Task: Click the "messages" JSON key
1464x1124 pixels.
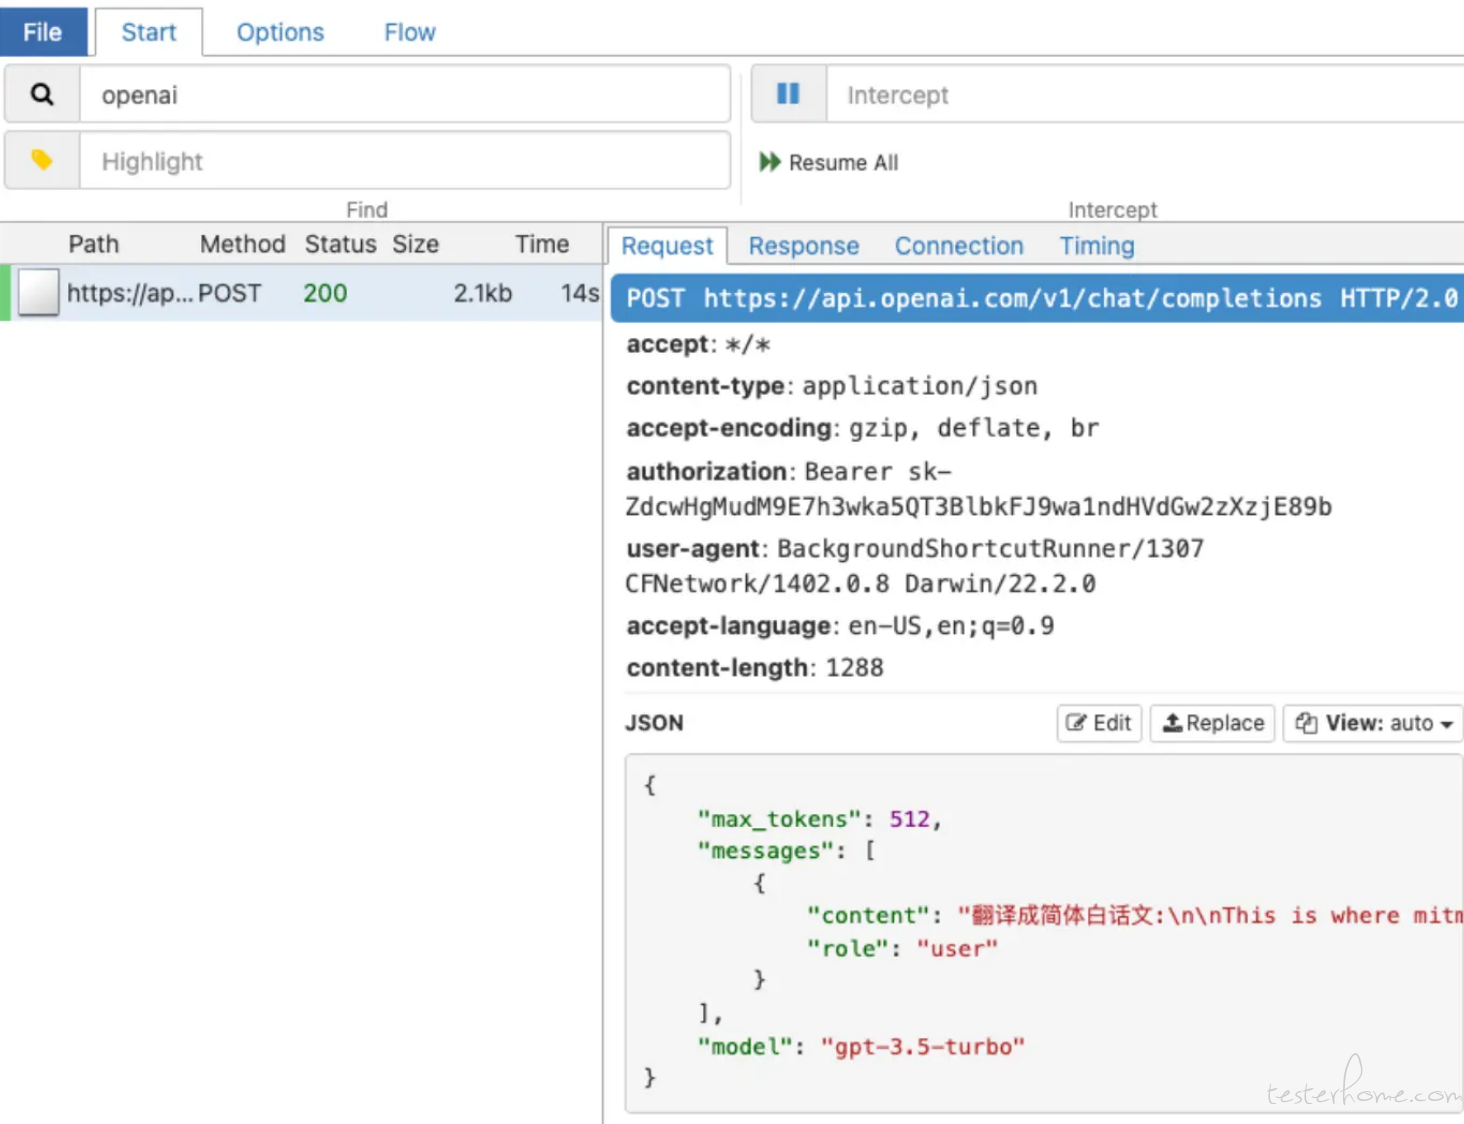Action: (x=765, y=851)
